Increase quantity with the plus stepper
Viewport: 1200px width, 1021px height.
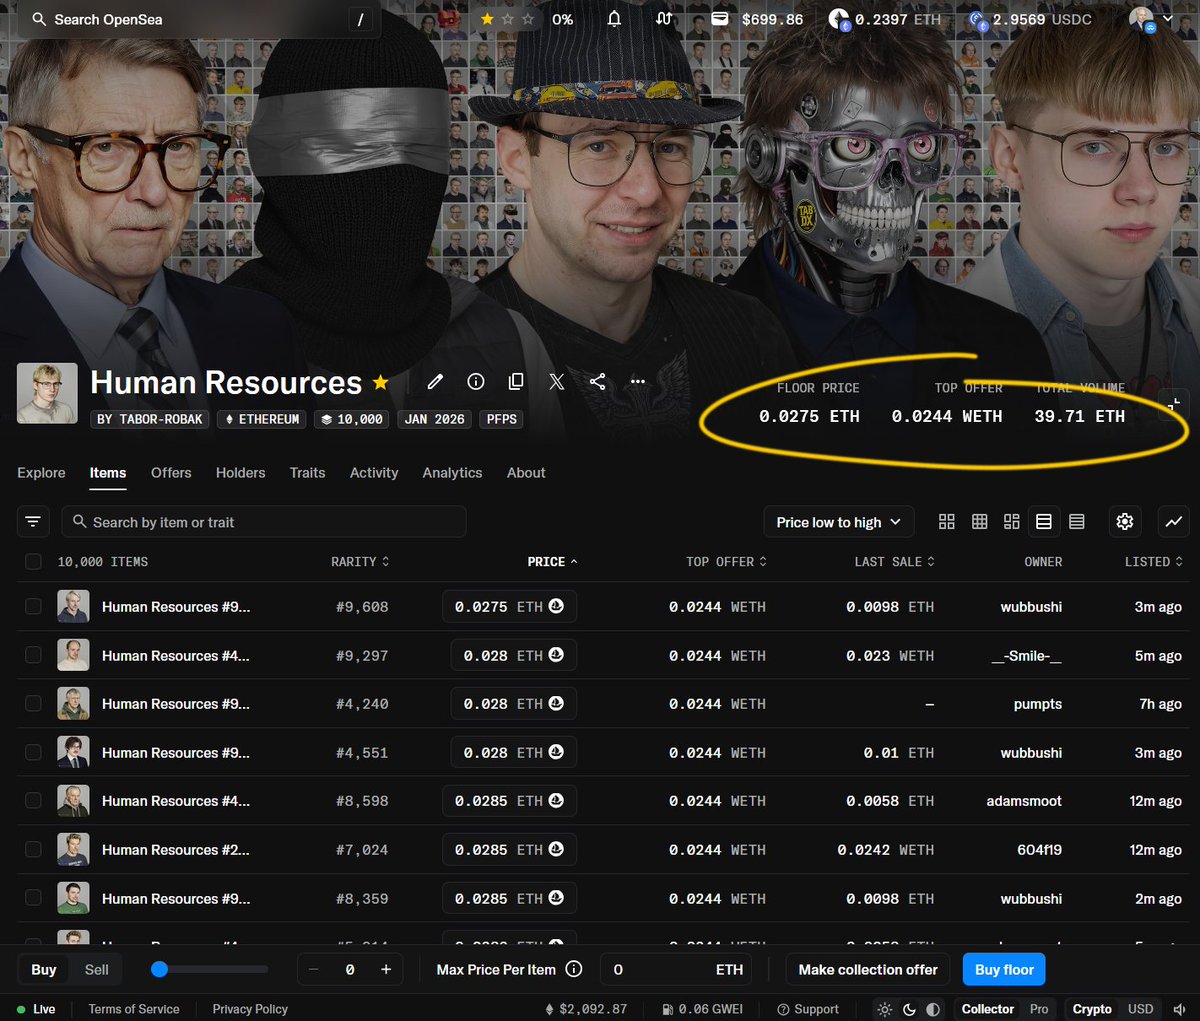pyautogui.click(x=386, y=969)
